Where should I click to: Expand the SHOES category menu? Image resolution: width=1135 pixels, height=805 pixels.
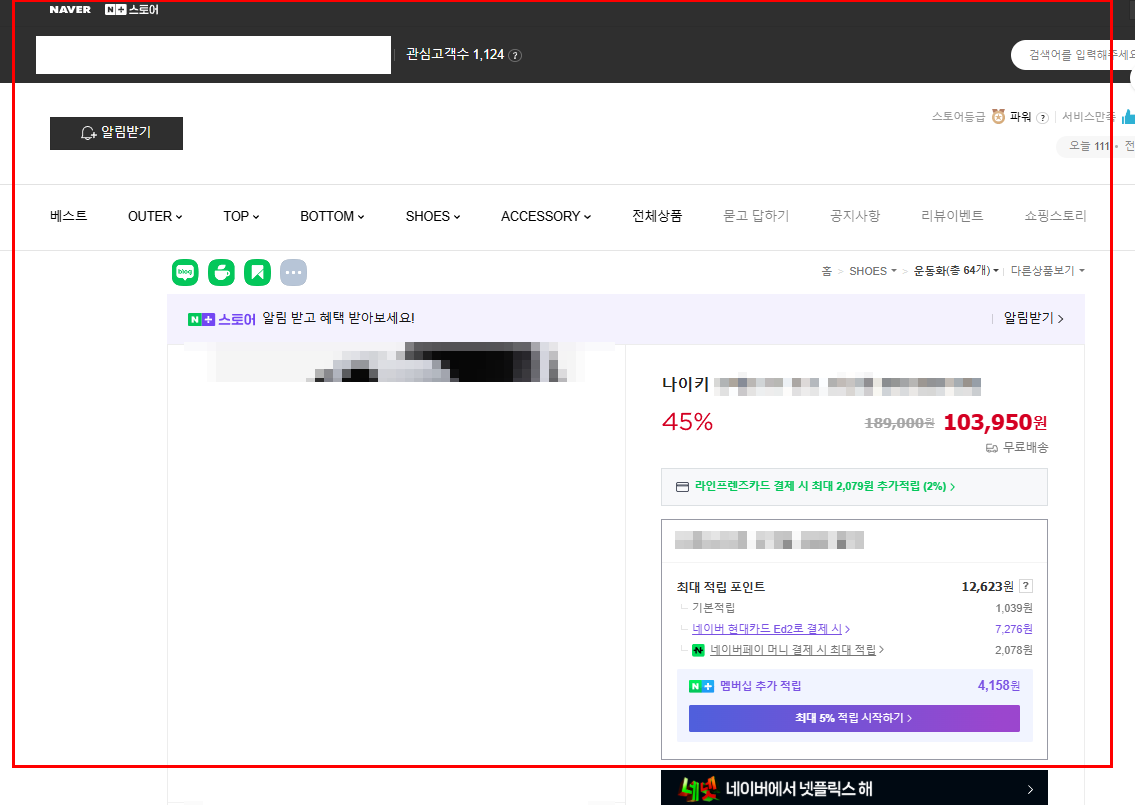click(433, 216)
